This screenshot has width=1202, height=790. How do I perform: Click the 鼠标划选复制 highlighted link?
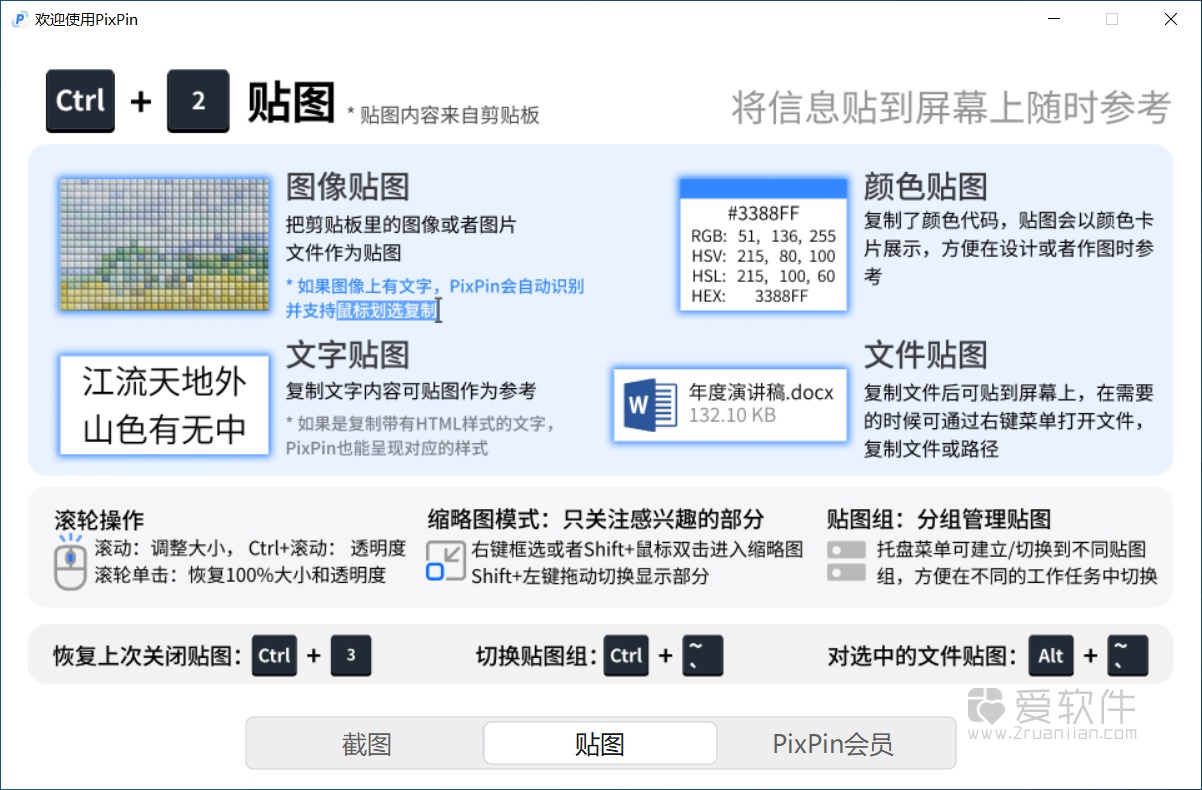388,310
